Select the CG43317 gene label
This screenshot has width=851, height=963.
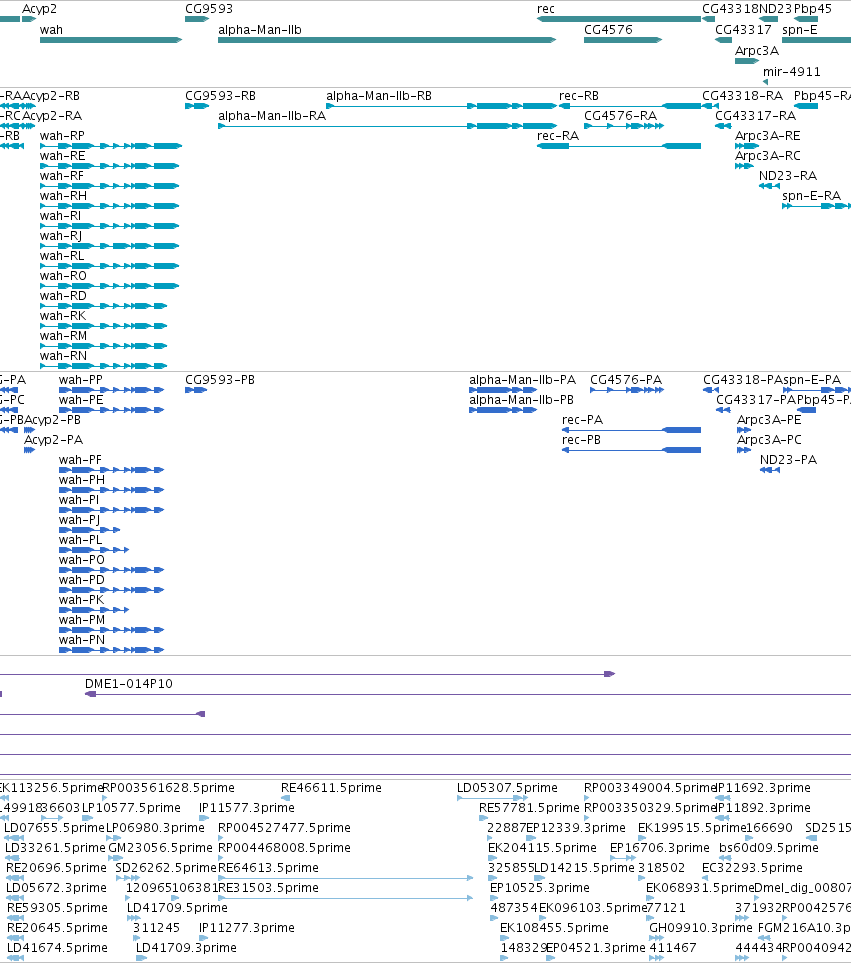[x=743, y=29]
